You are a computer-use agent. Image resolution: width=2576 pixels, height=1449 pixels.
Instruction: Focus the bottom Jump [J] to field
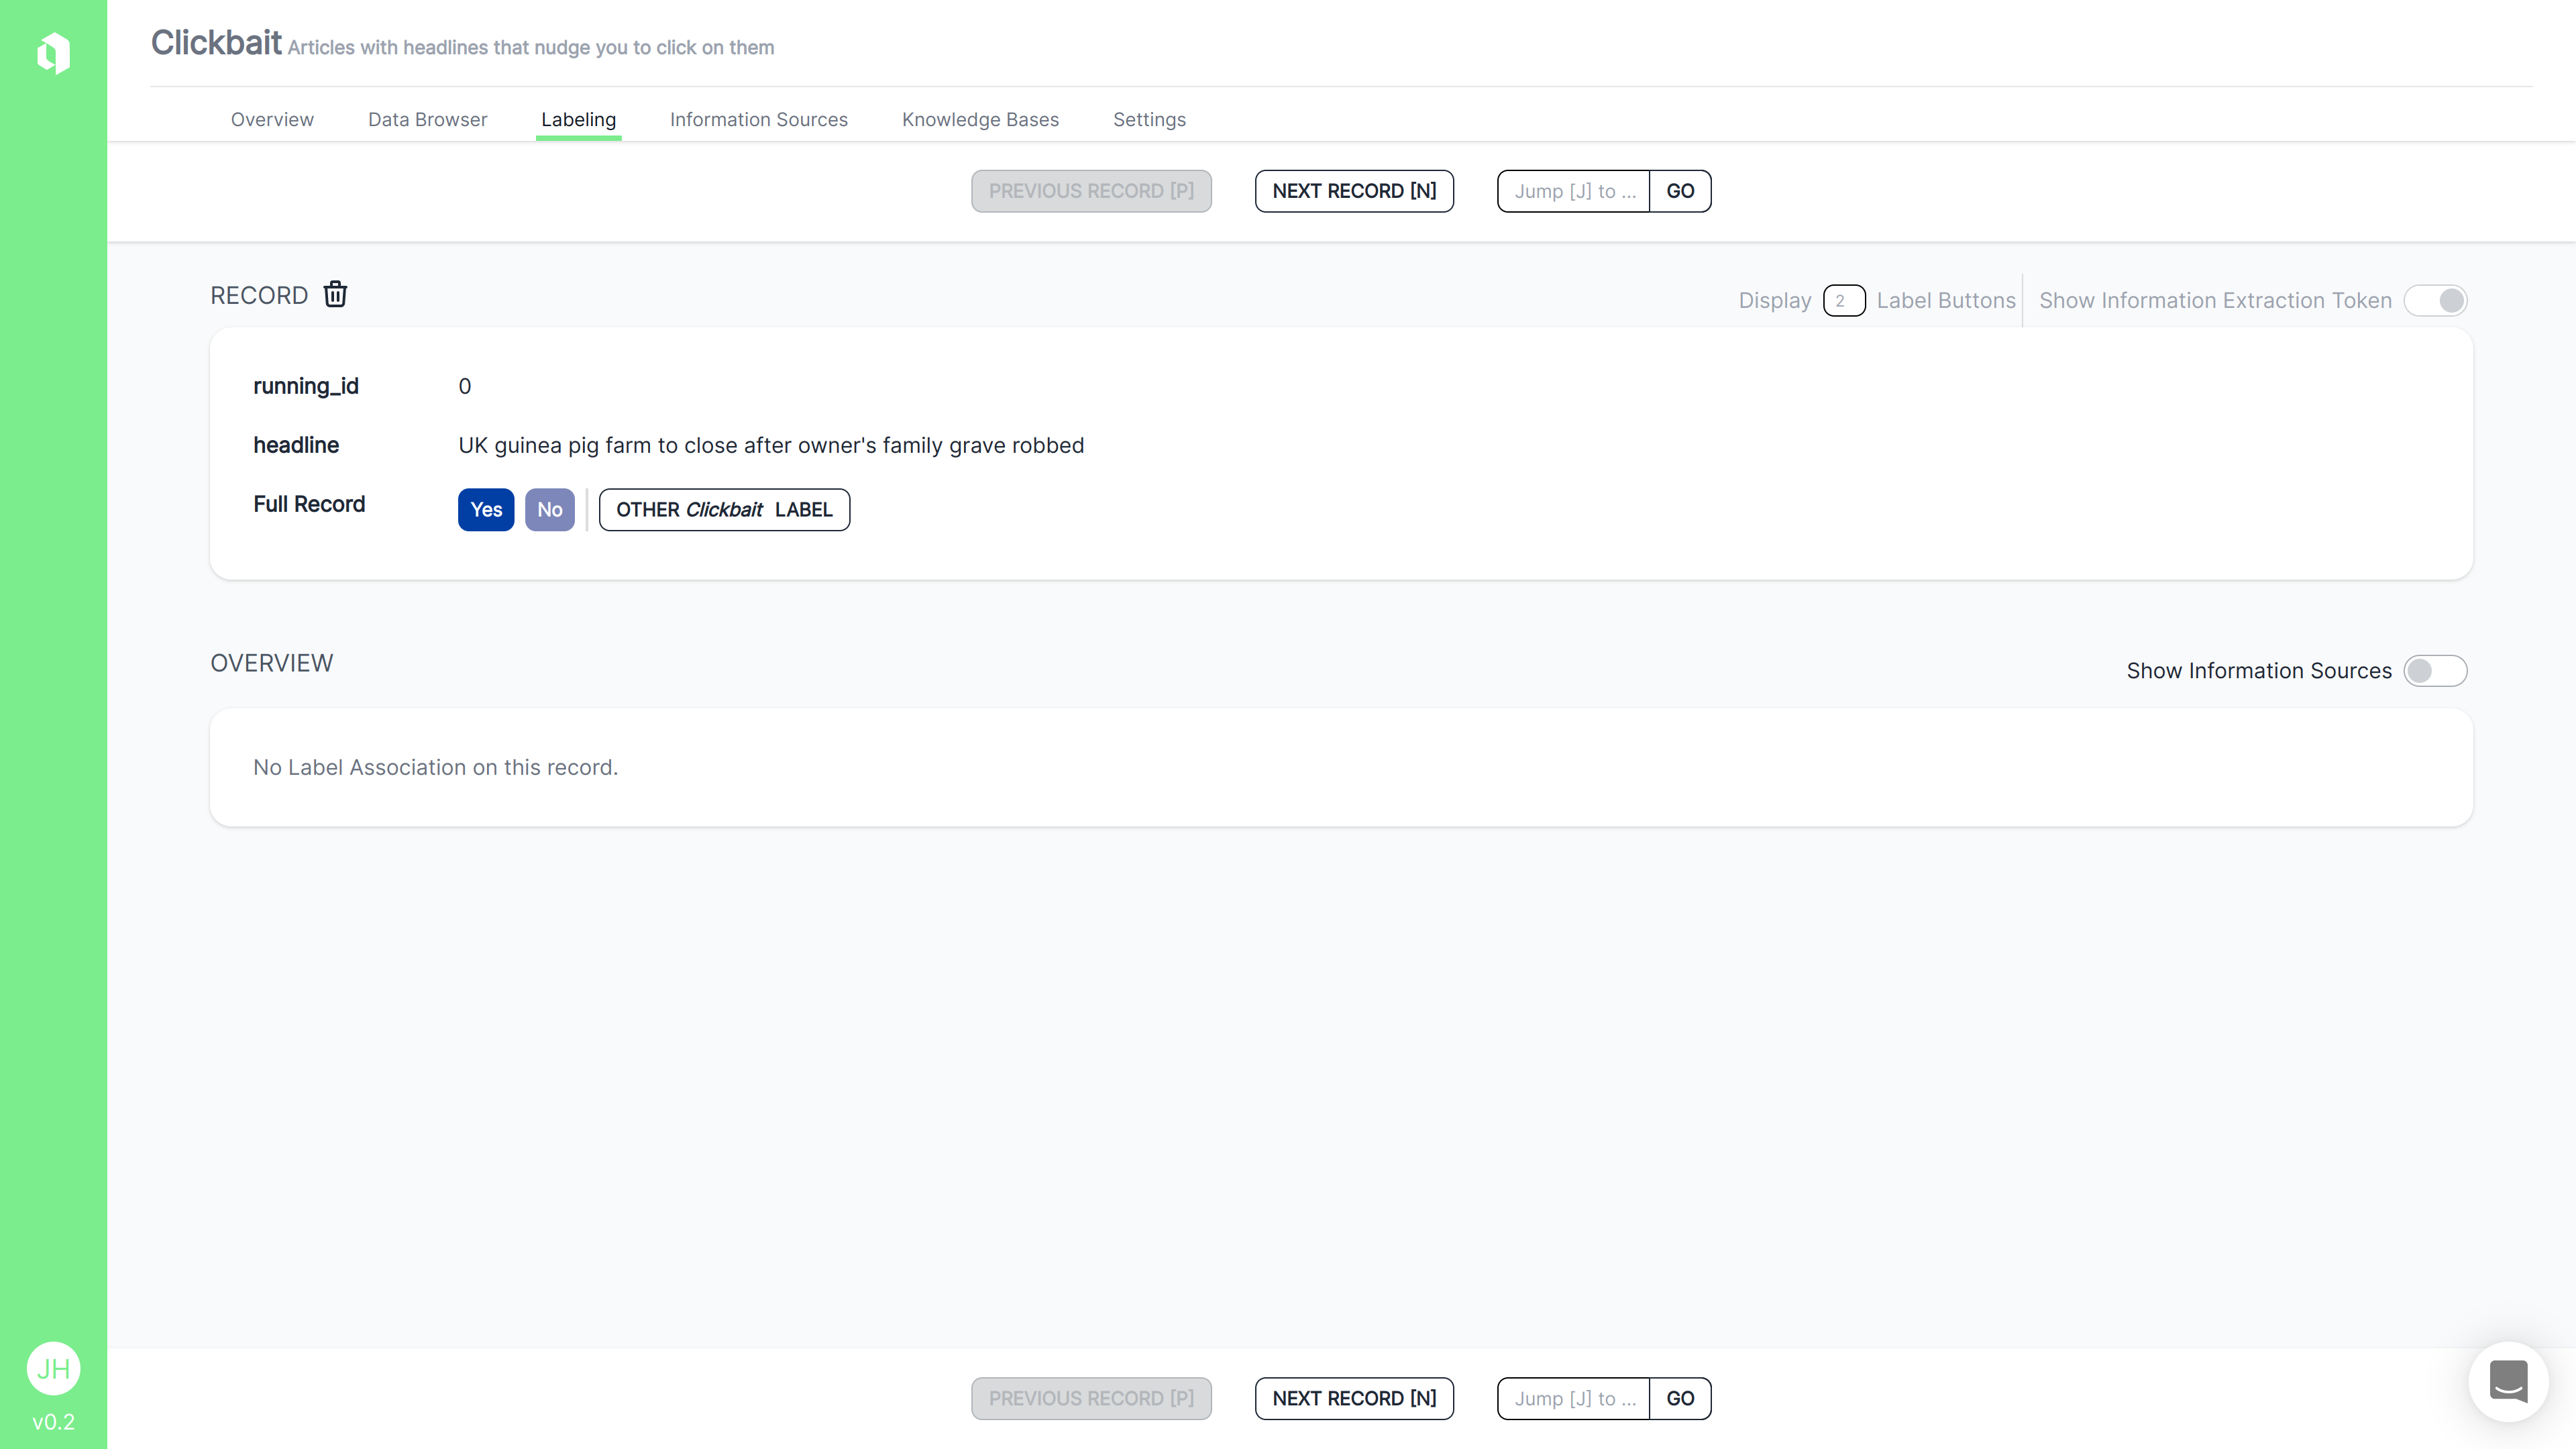coord(1573,1398)
